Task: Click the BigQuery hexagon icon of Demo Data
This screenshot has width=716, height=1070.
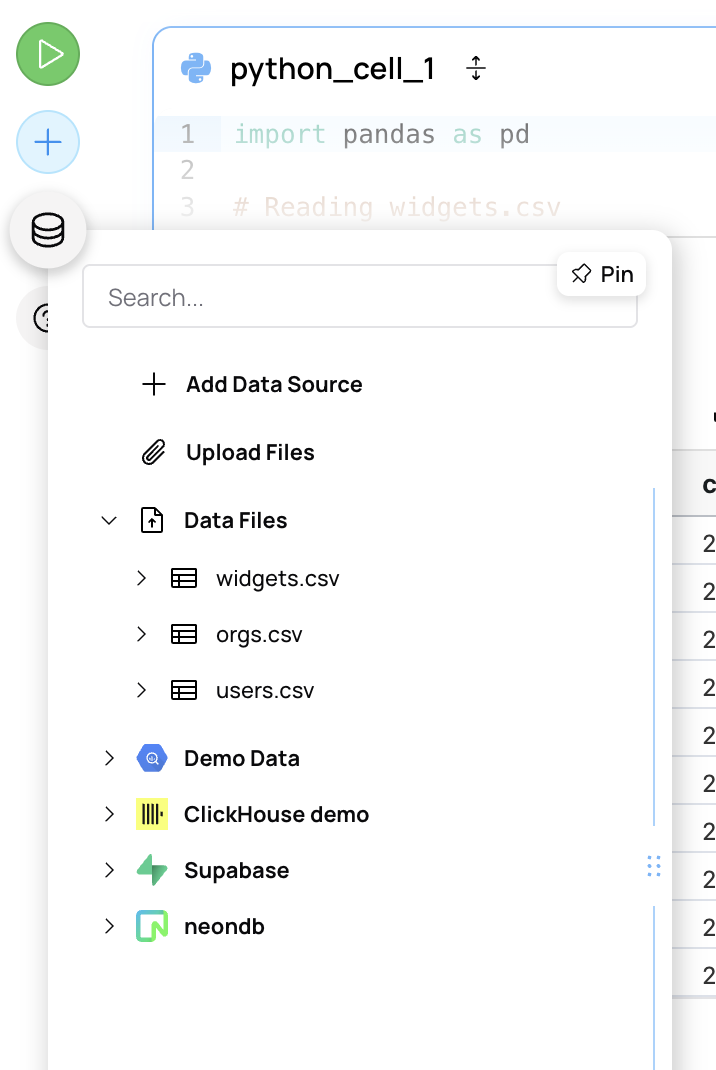Action: tap(152, 758)
